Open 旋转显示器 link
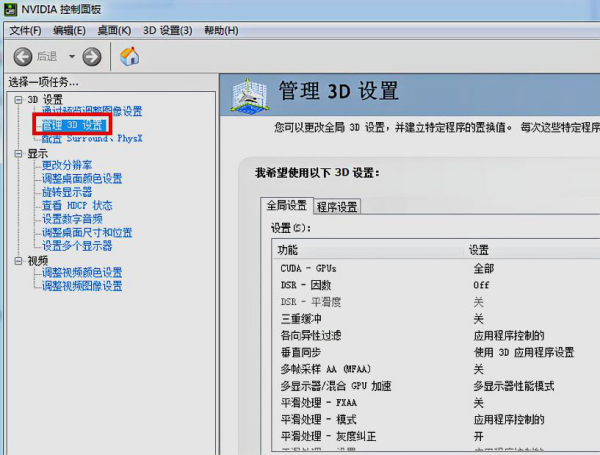The height and width of the screenshot is (455, 600). click(67, 192)
